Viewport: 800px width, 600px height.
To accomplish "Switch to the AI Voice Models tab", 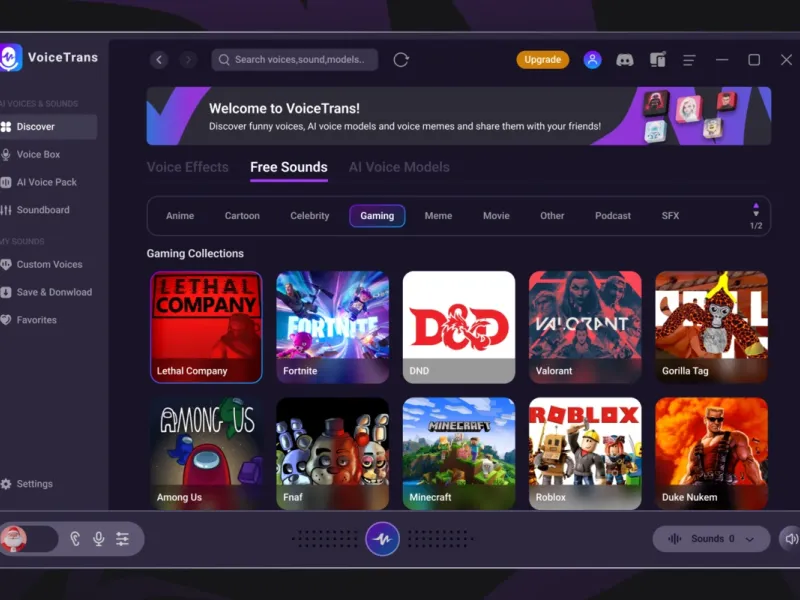I will point(399,167).
